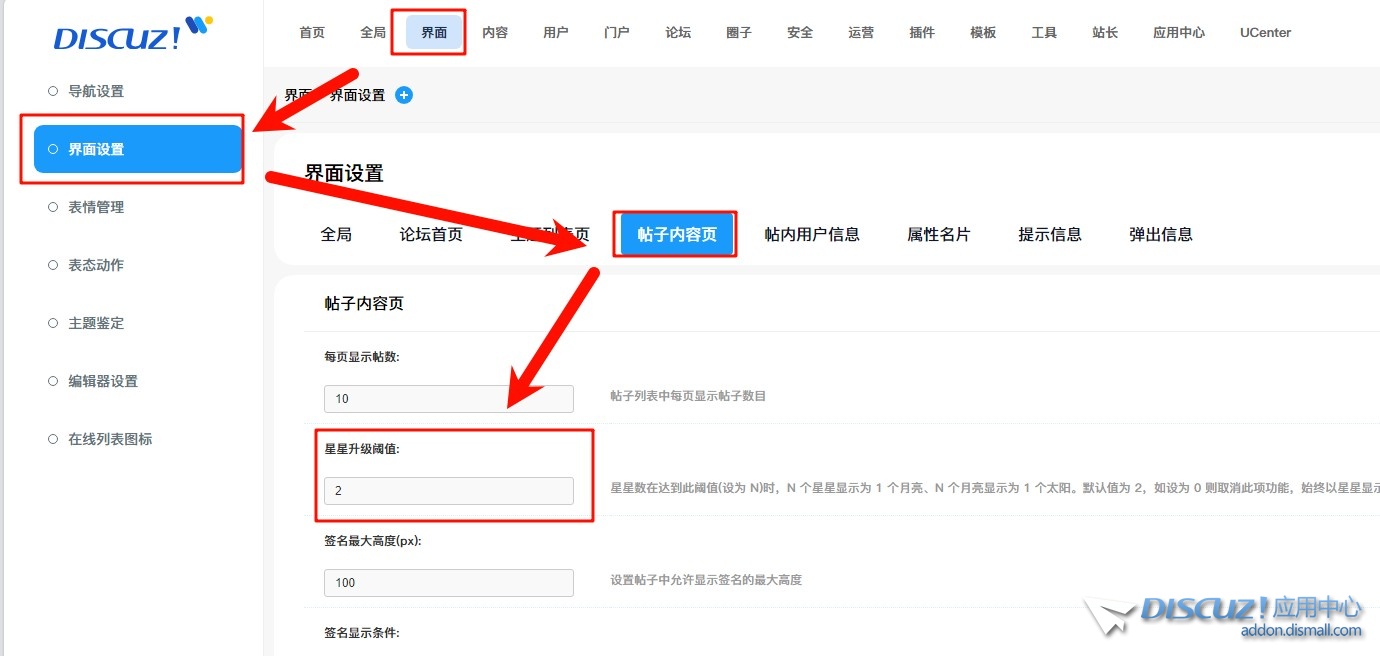Open UCenter in the top navigation
The height and width of the screenshot is (656, 1380).
[1265, 32]
